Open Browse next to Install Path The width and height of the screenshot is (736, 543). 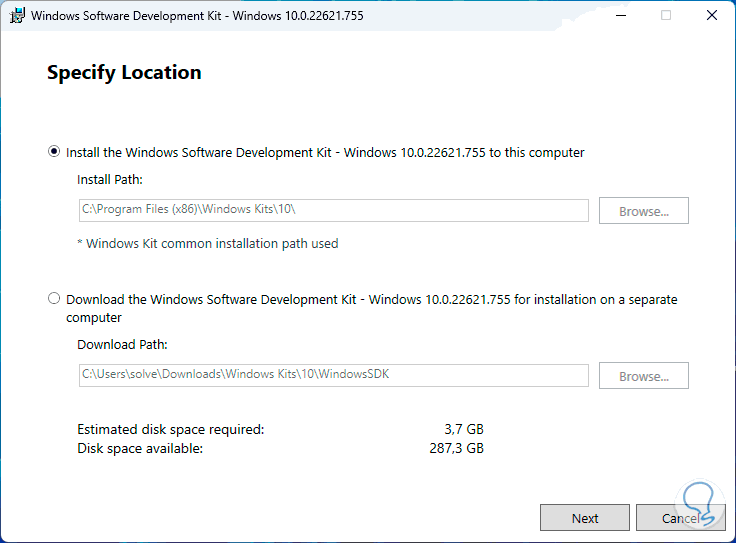point(644,211)
